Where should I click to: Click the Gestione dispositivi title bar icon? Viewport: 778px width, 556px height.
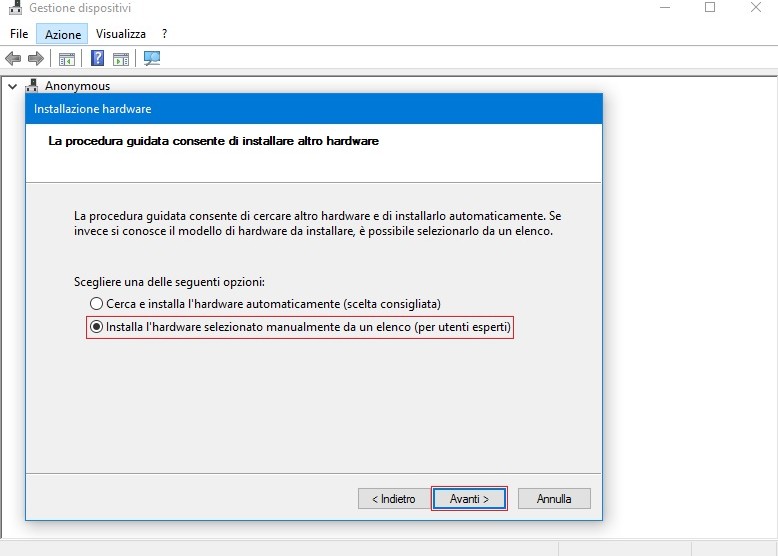coord(15,7)
